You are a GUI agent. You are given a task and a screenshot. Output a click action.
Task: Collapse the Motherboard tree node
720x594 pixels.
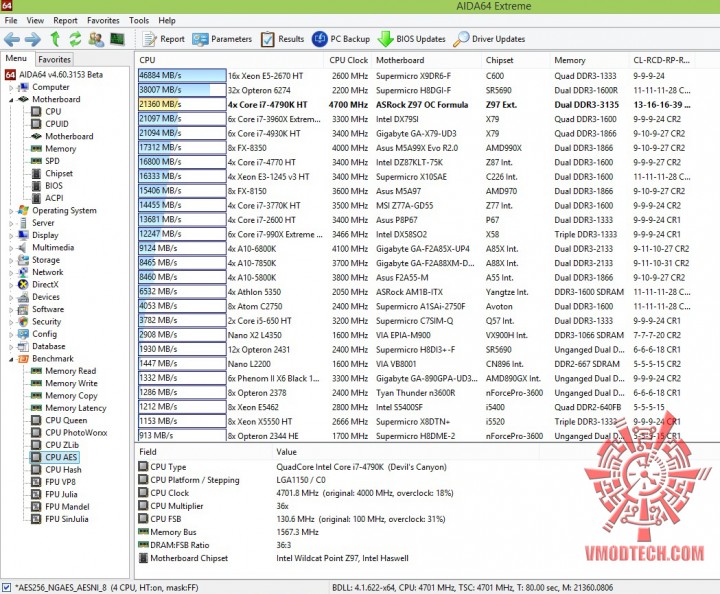11,100
